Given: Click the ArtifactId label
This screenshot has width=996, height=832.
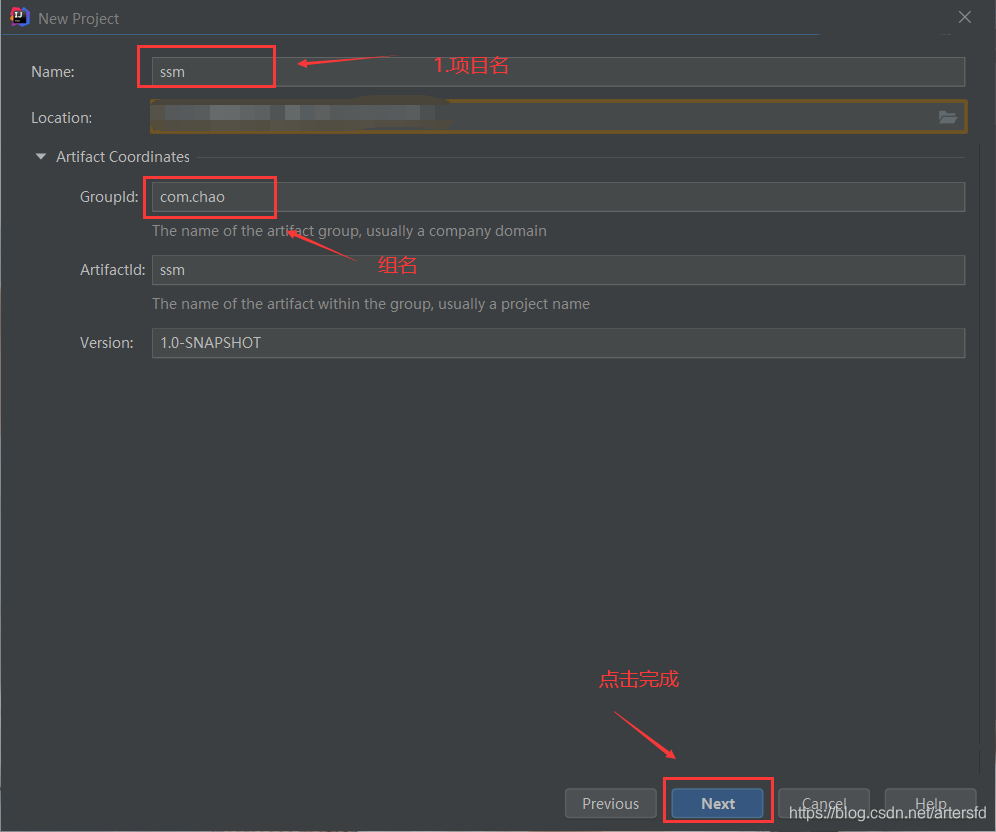Looking at the screenshot, I should [x=112, y=270].
